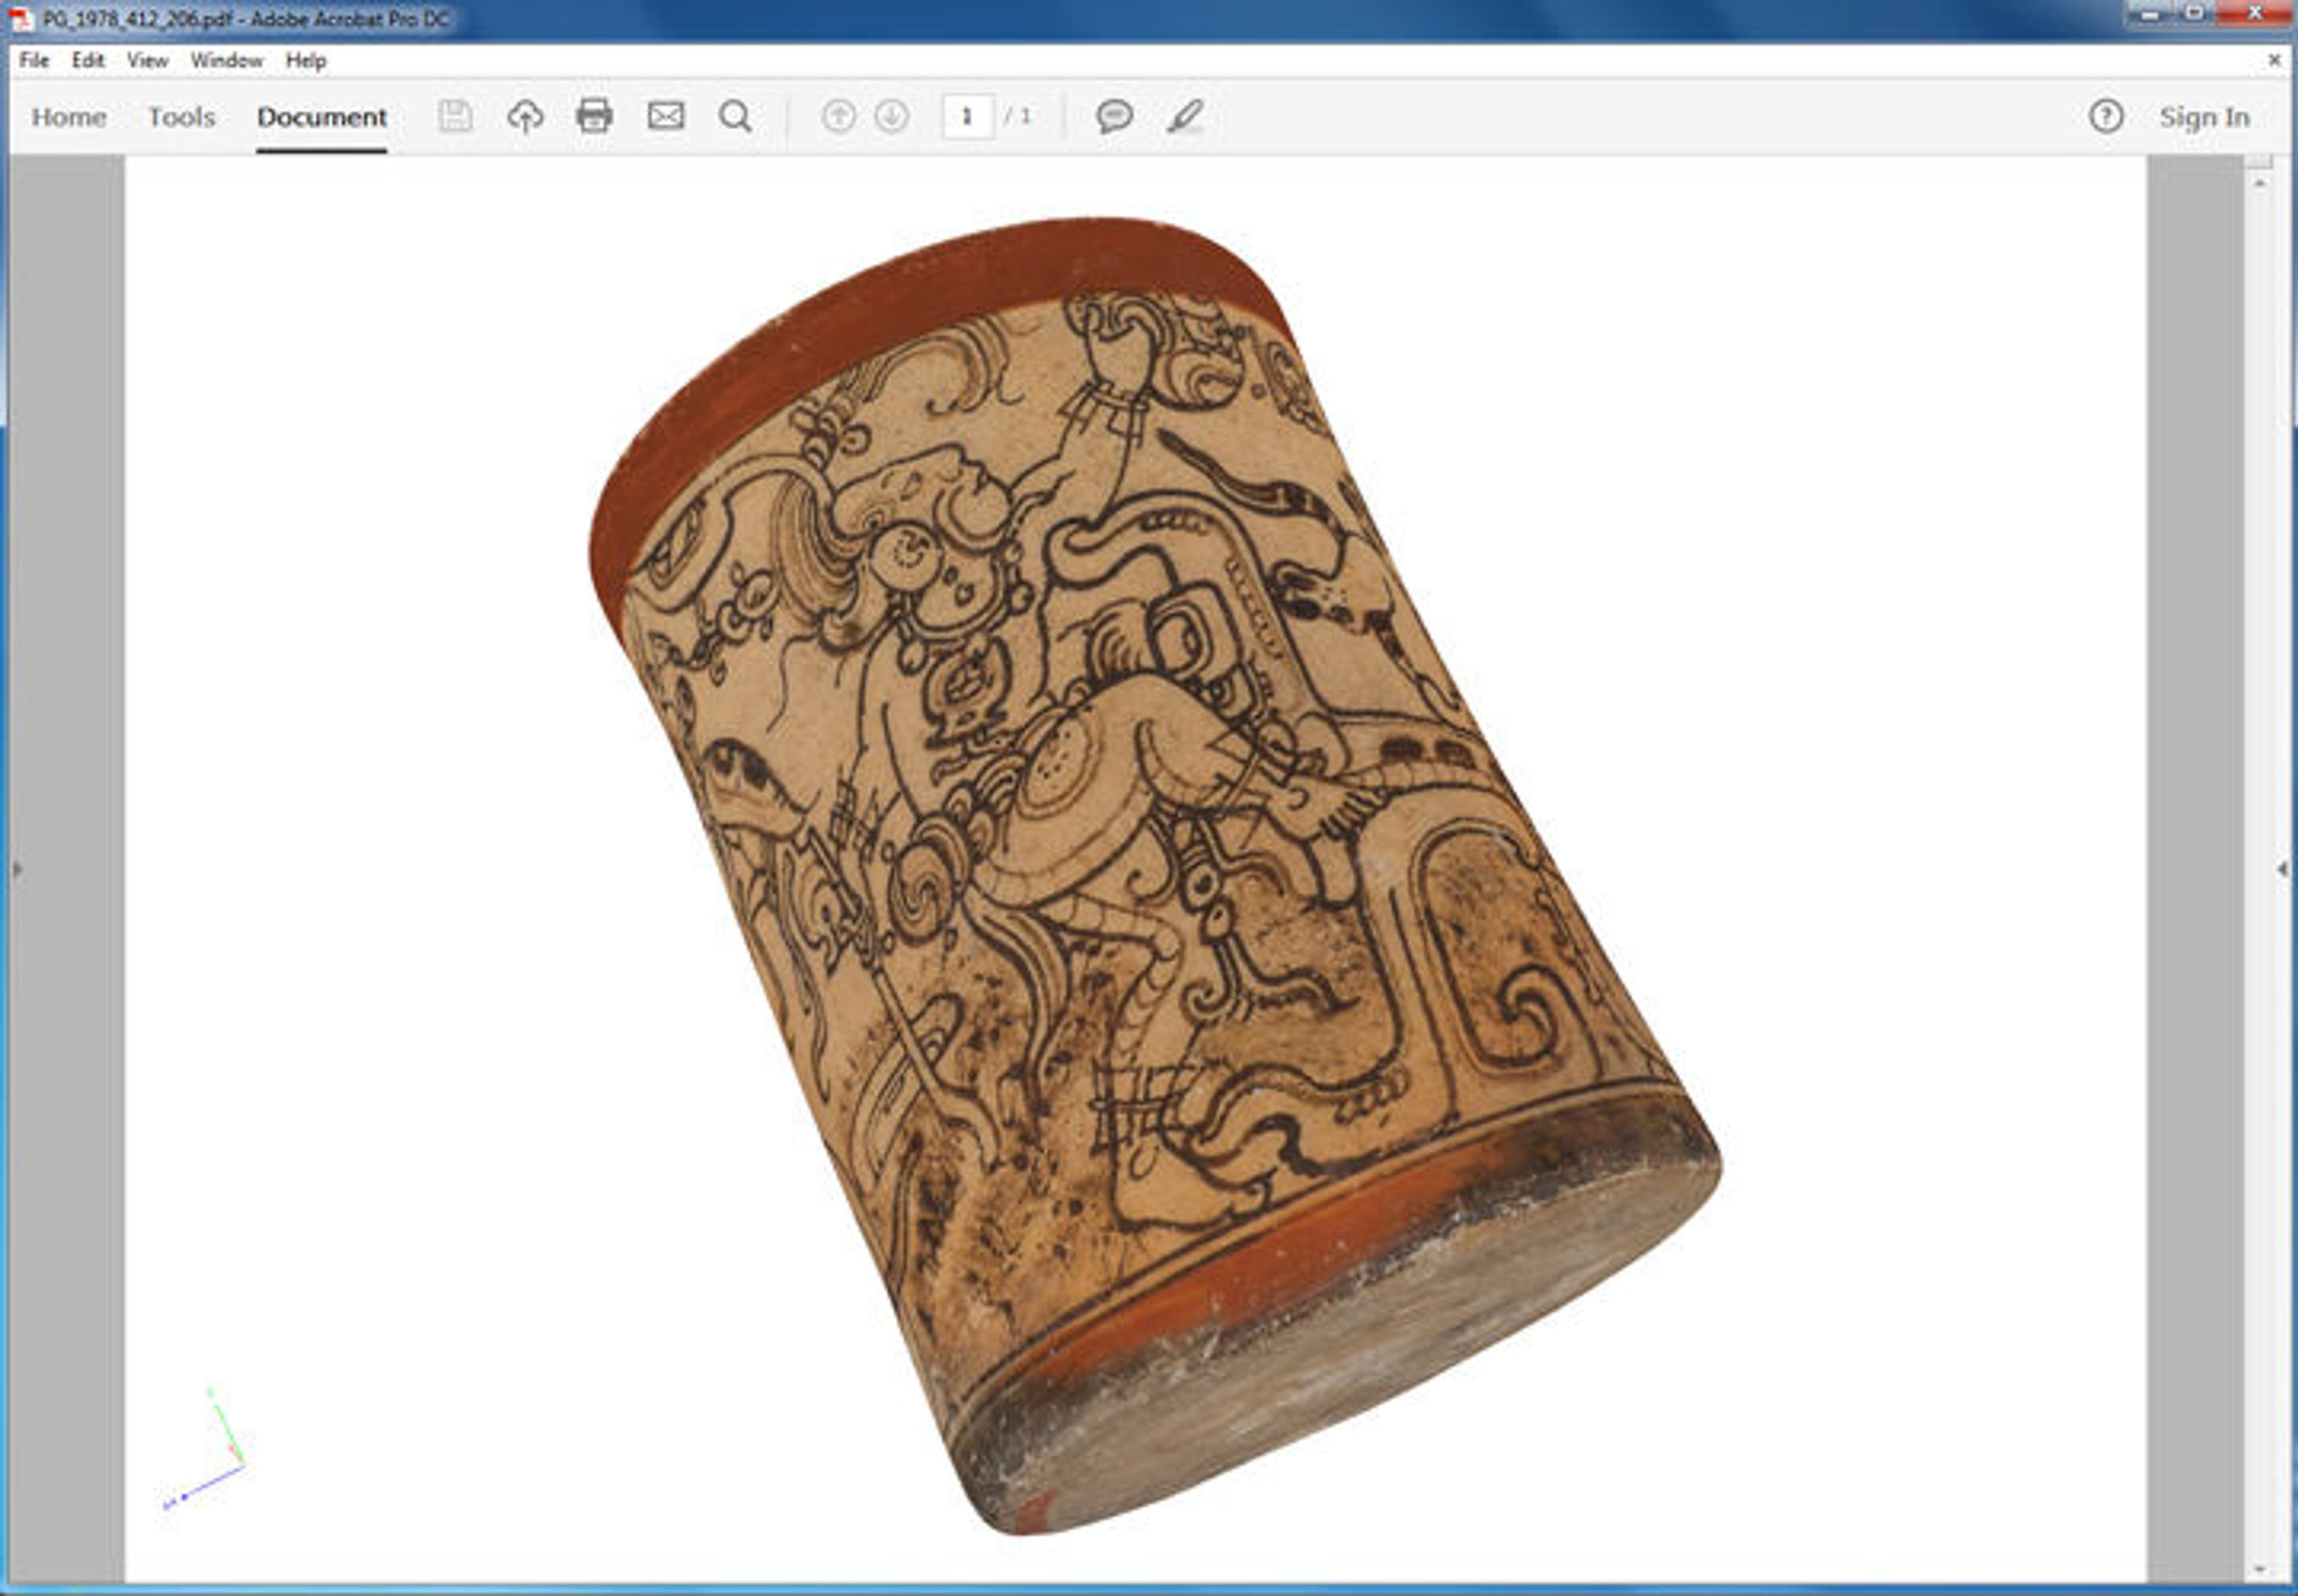Open the Fill & Sign pen icon
The width and height of the screenshot is (2298, 1596).
[1184, 116]
